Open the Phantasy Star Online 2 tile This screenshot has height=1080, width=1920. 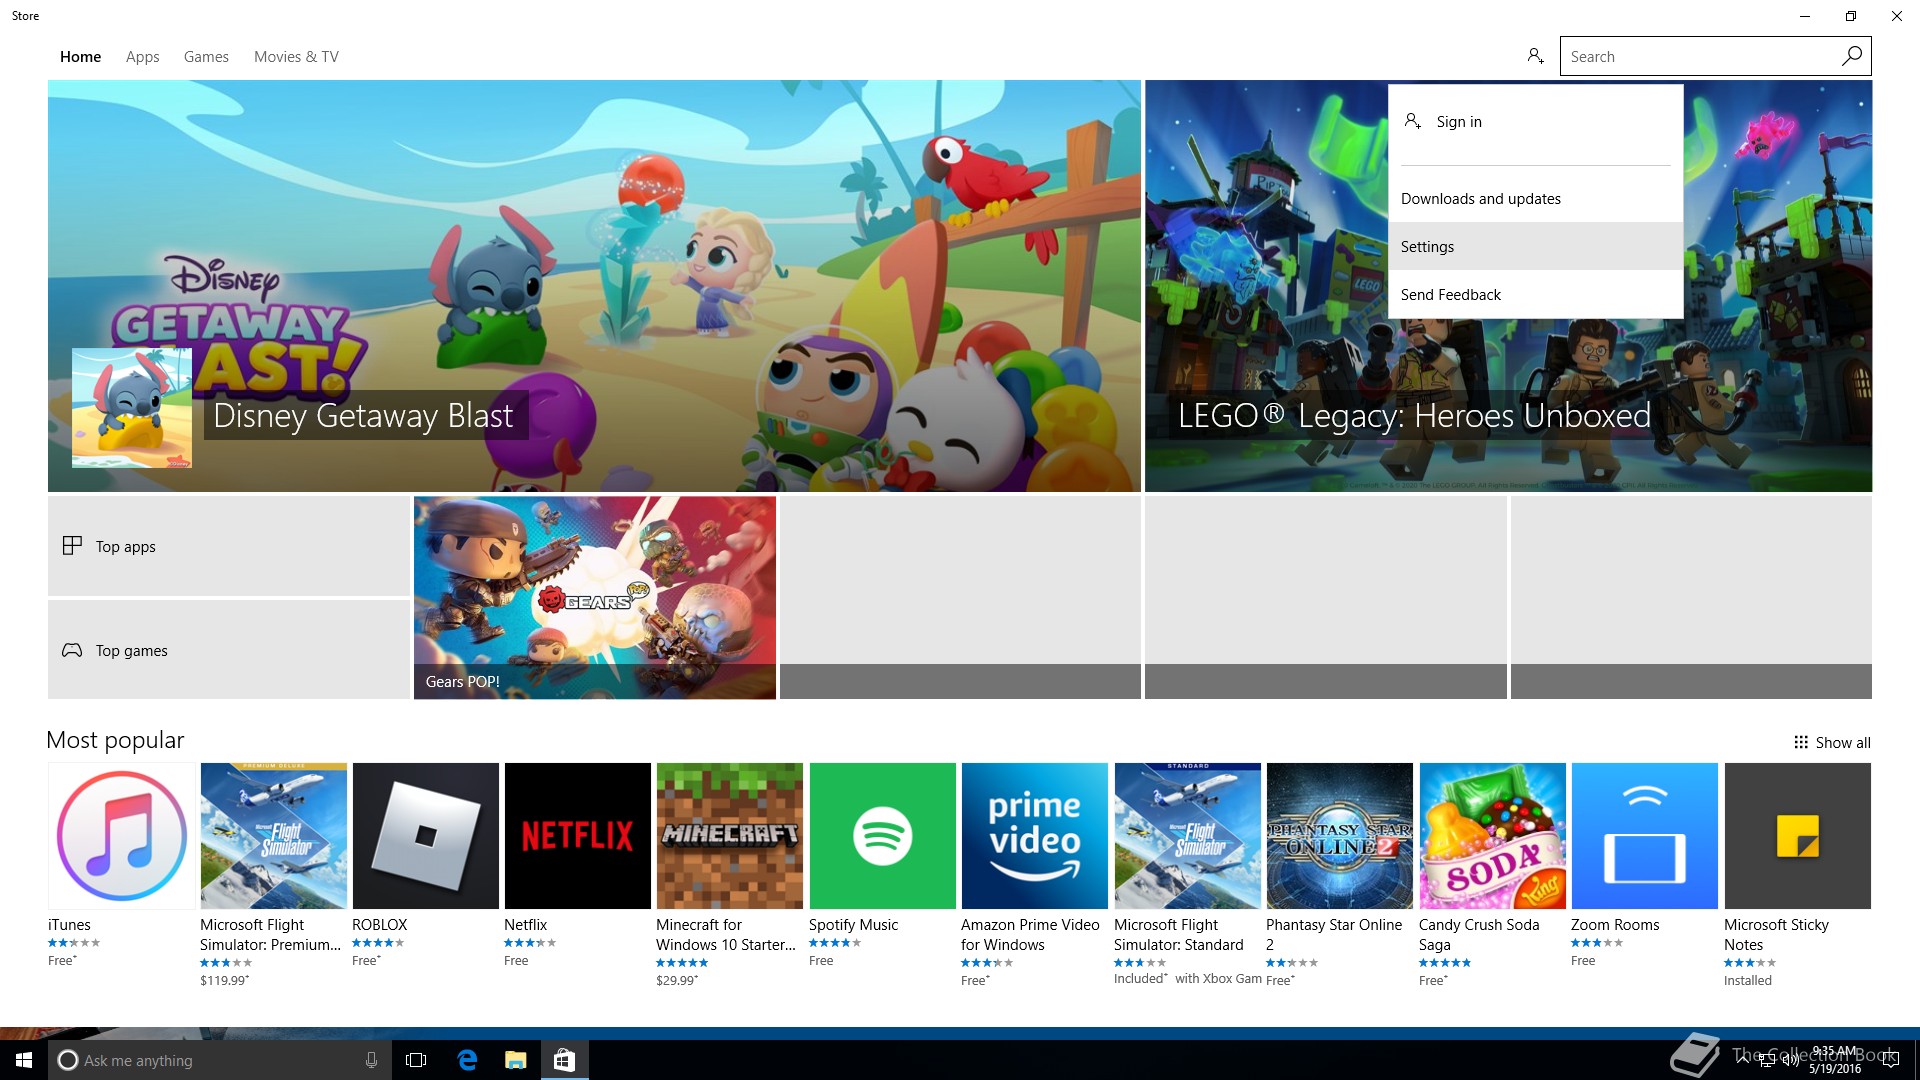tap(1340, 836)
